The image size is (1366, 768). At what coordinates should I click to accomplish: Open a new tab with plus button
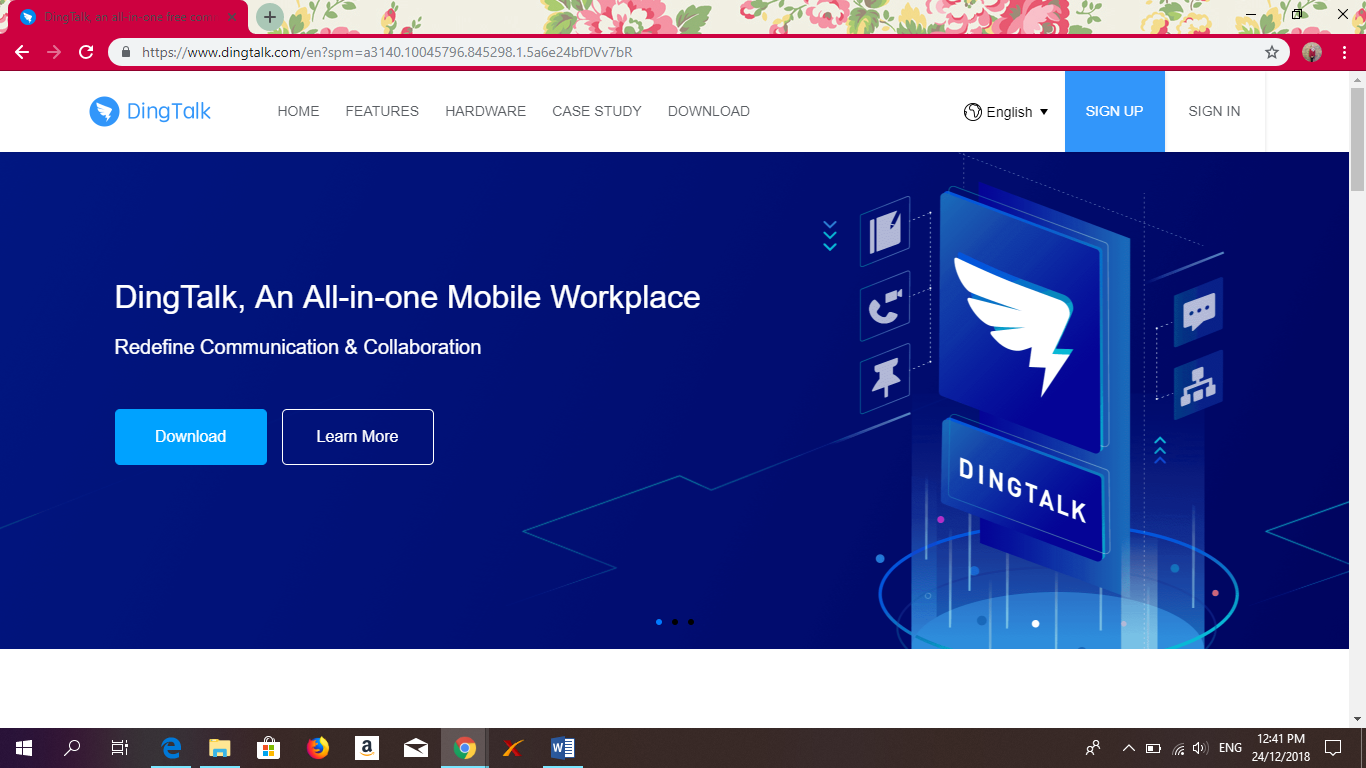[x=269, y=17]
